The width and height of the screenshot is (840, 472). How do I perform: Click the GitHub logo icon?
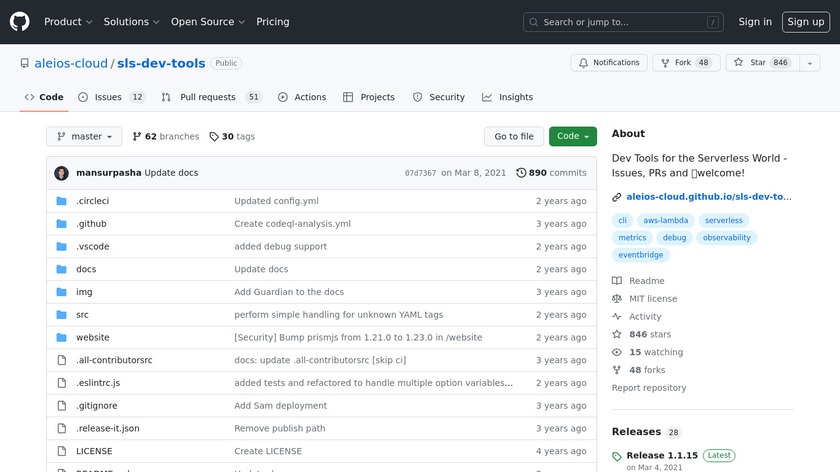20,22
